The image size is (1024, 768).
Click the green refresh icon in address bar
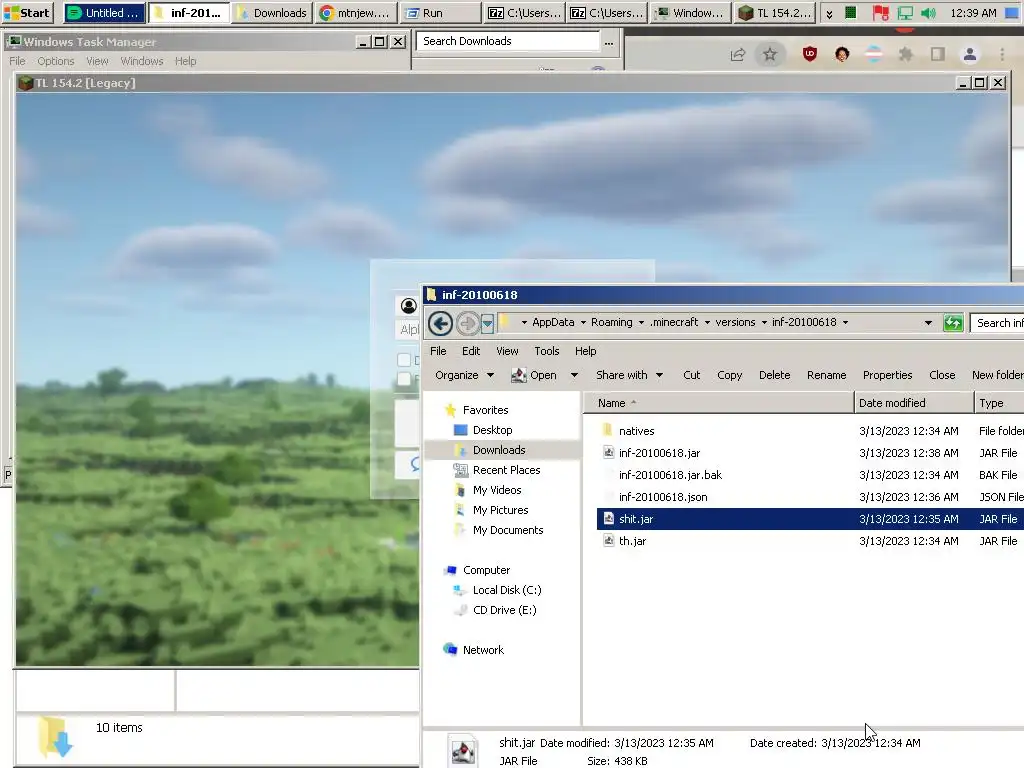(953, 323)
